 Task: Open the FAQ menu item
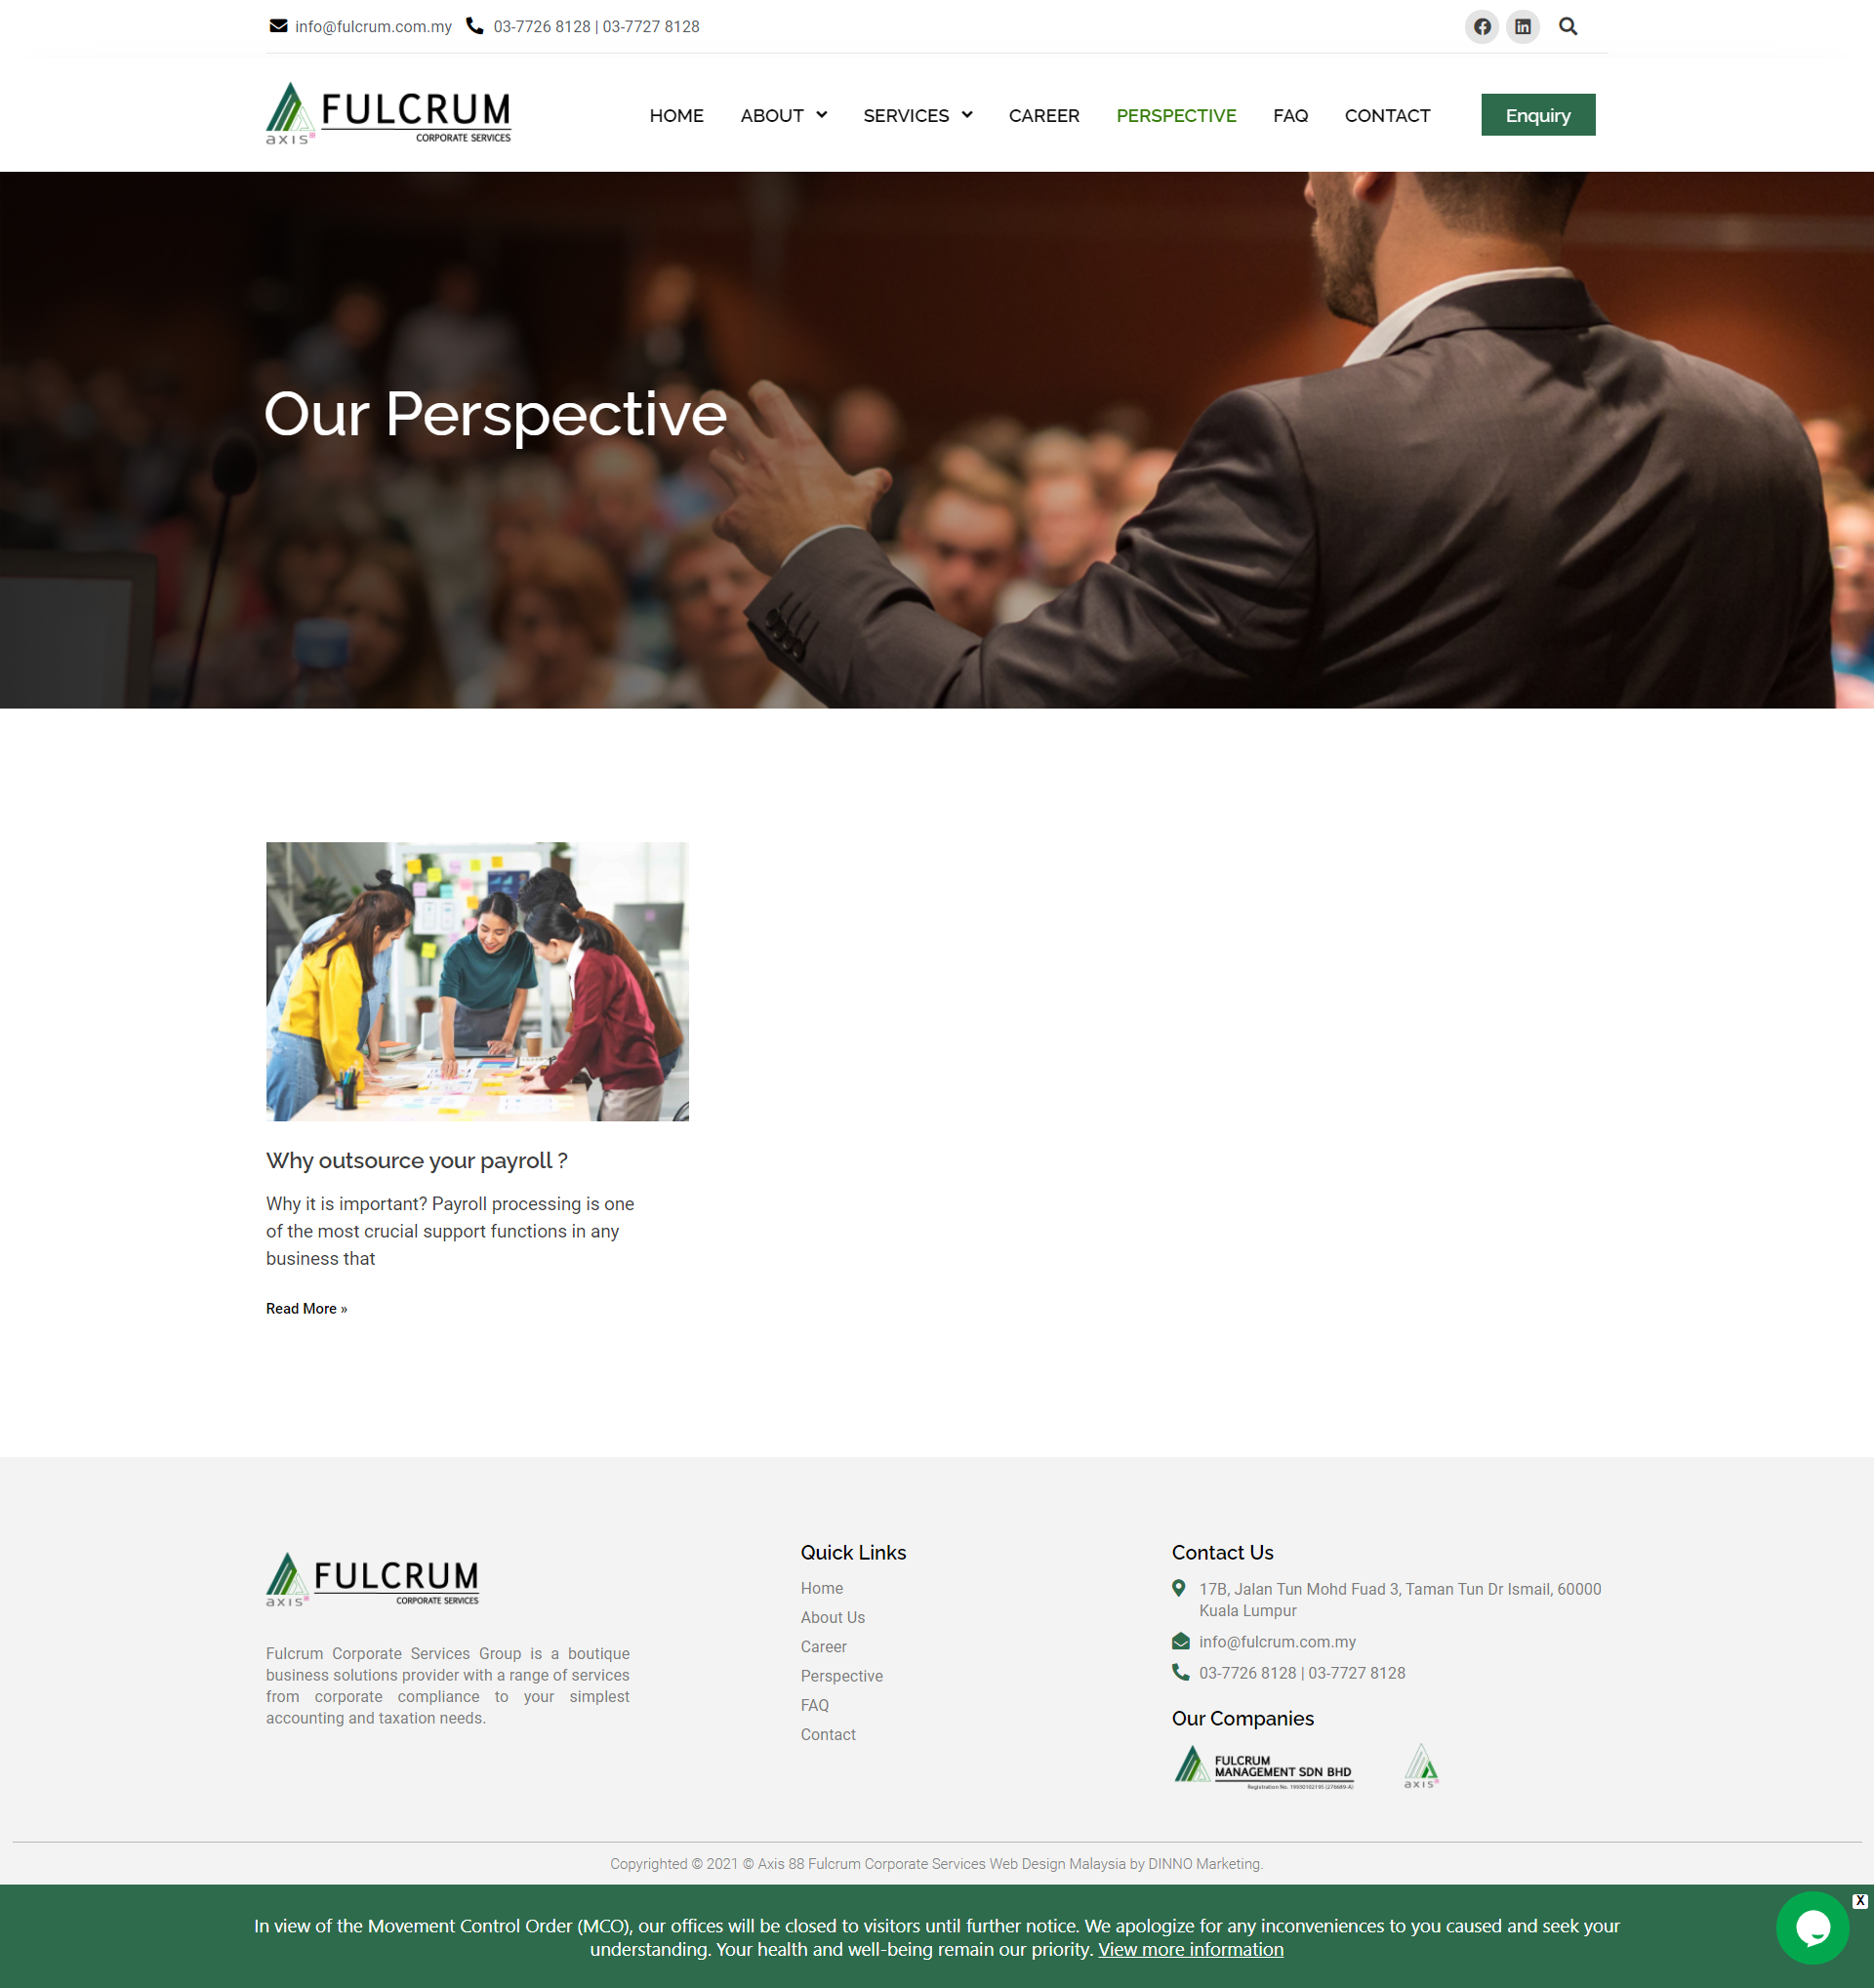pyautogui.click(x=1290, y=116)
